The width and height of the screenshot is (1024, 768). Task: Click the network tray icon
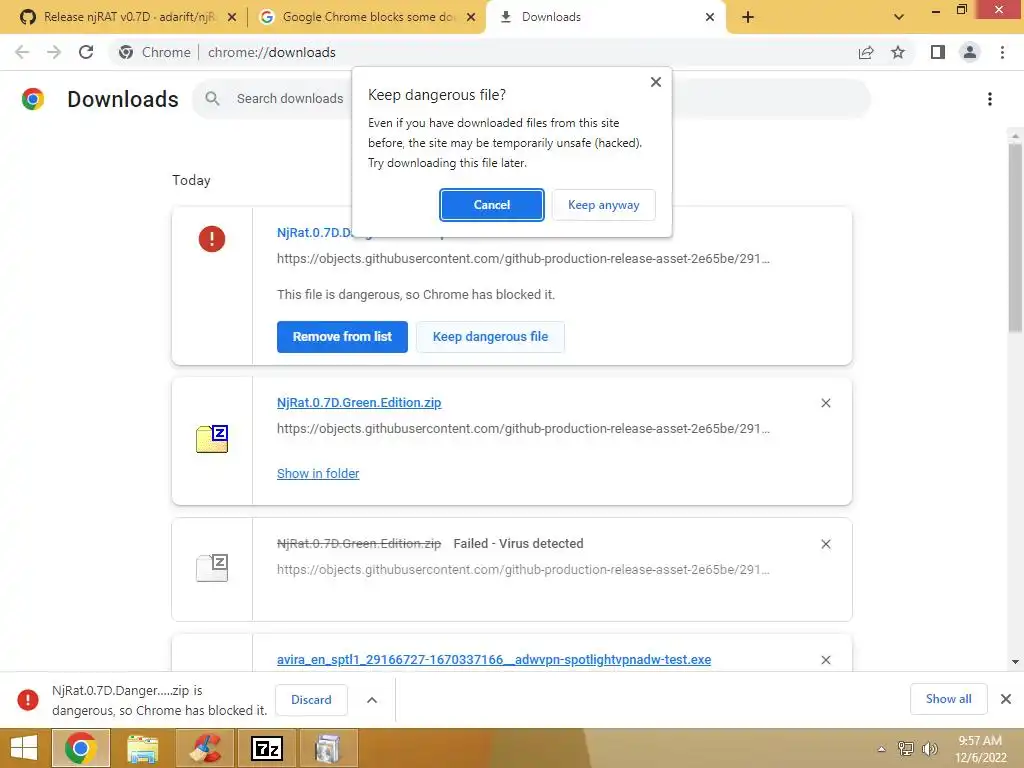906,749
